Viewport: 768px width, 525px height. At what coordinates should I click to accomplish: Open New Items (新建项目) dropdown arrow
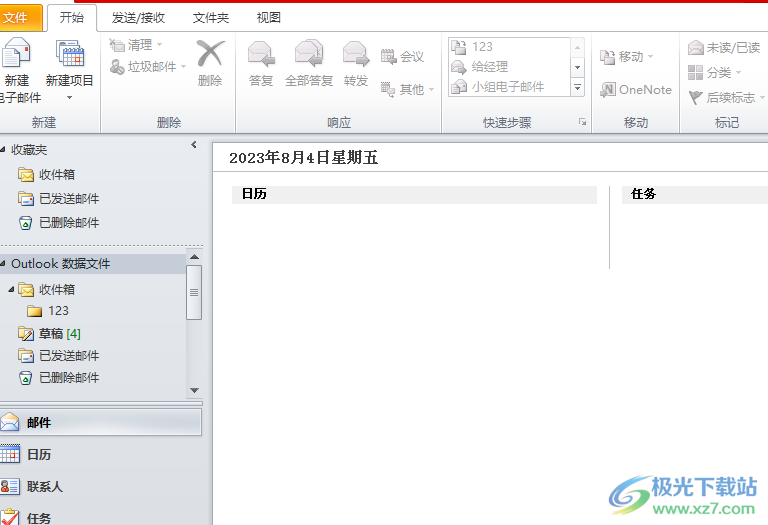pyautogui.click(x=70, y=97)
